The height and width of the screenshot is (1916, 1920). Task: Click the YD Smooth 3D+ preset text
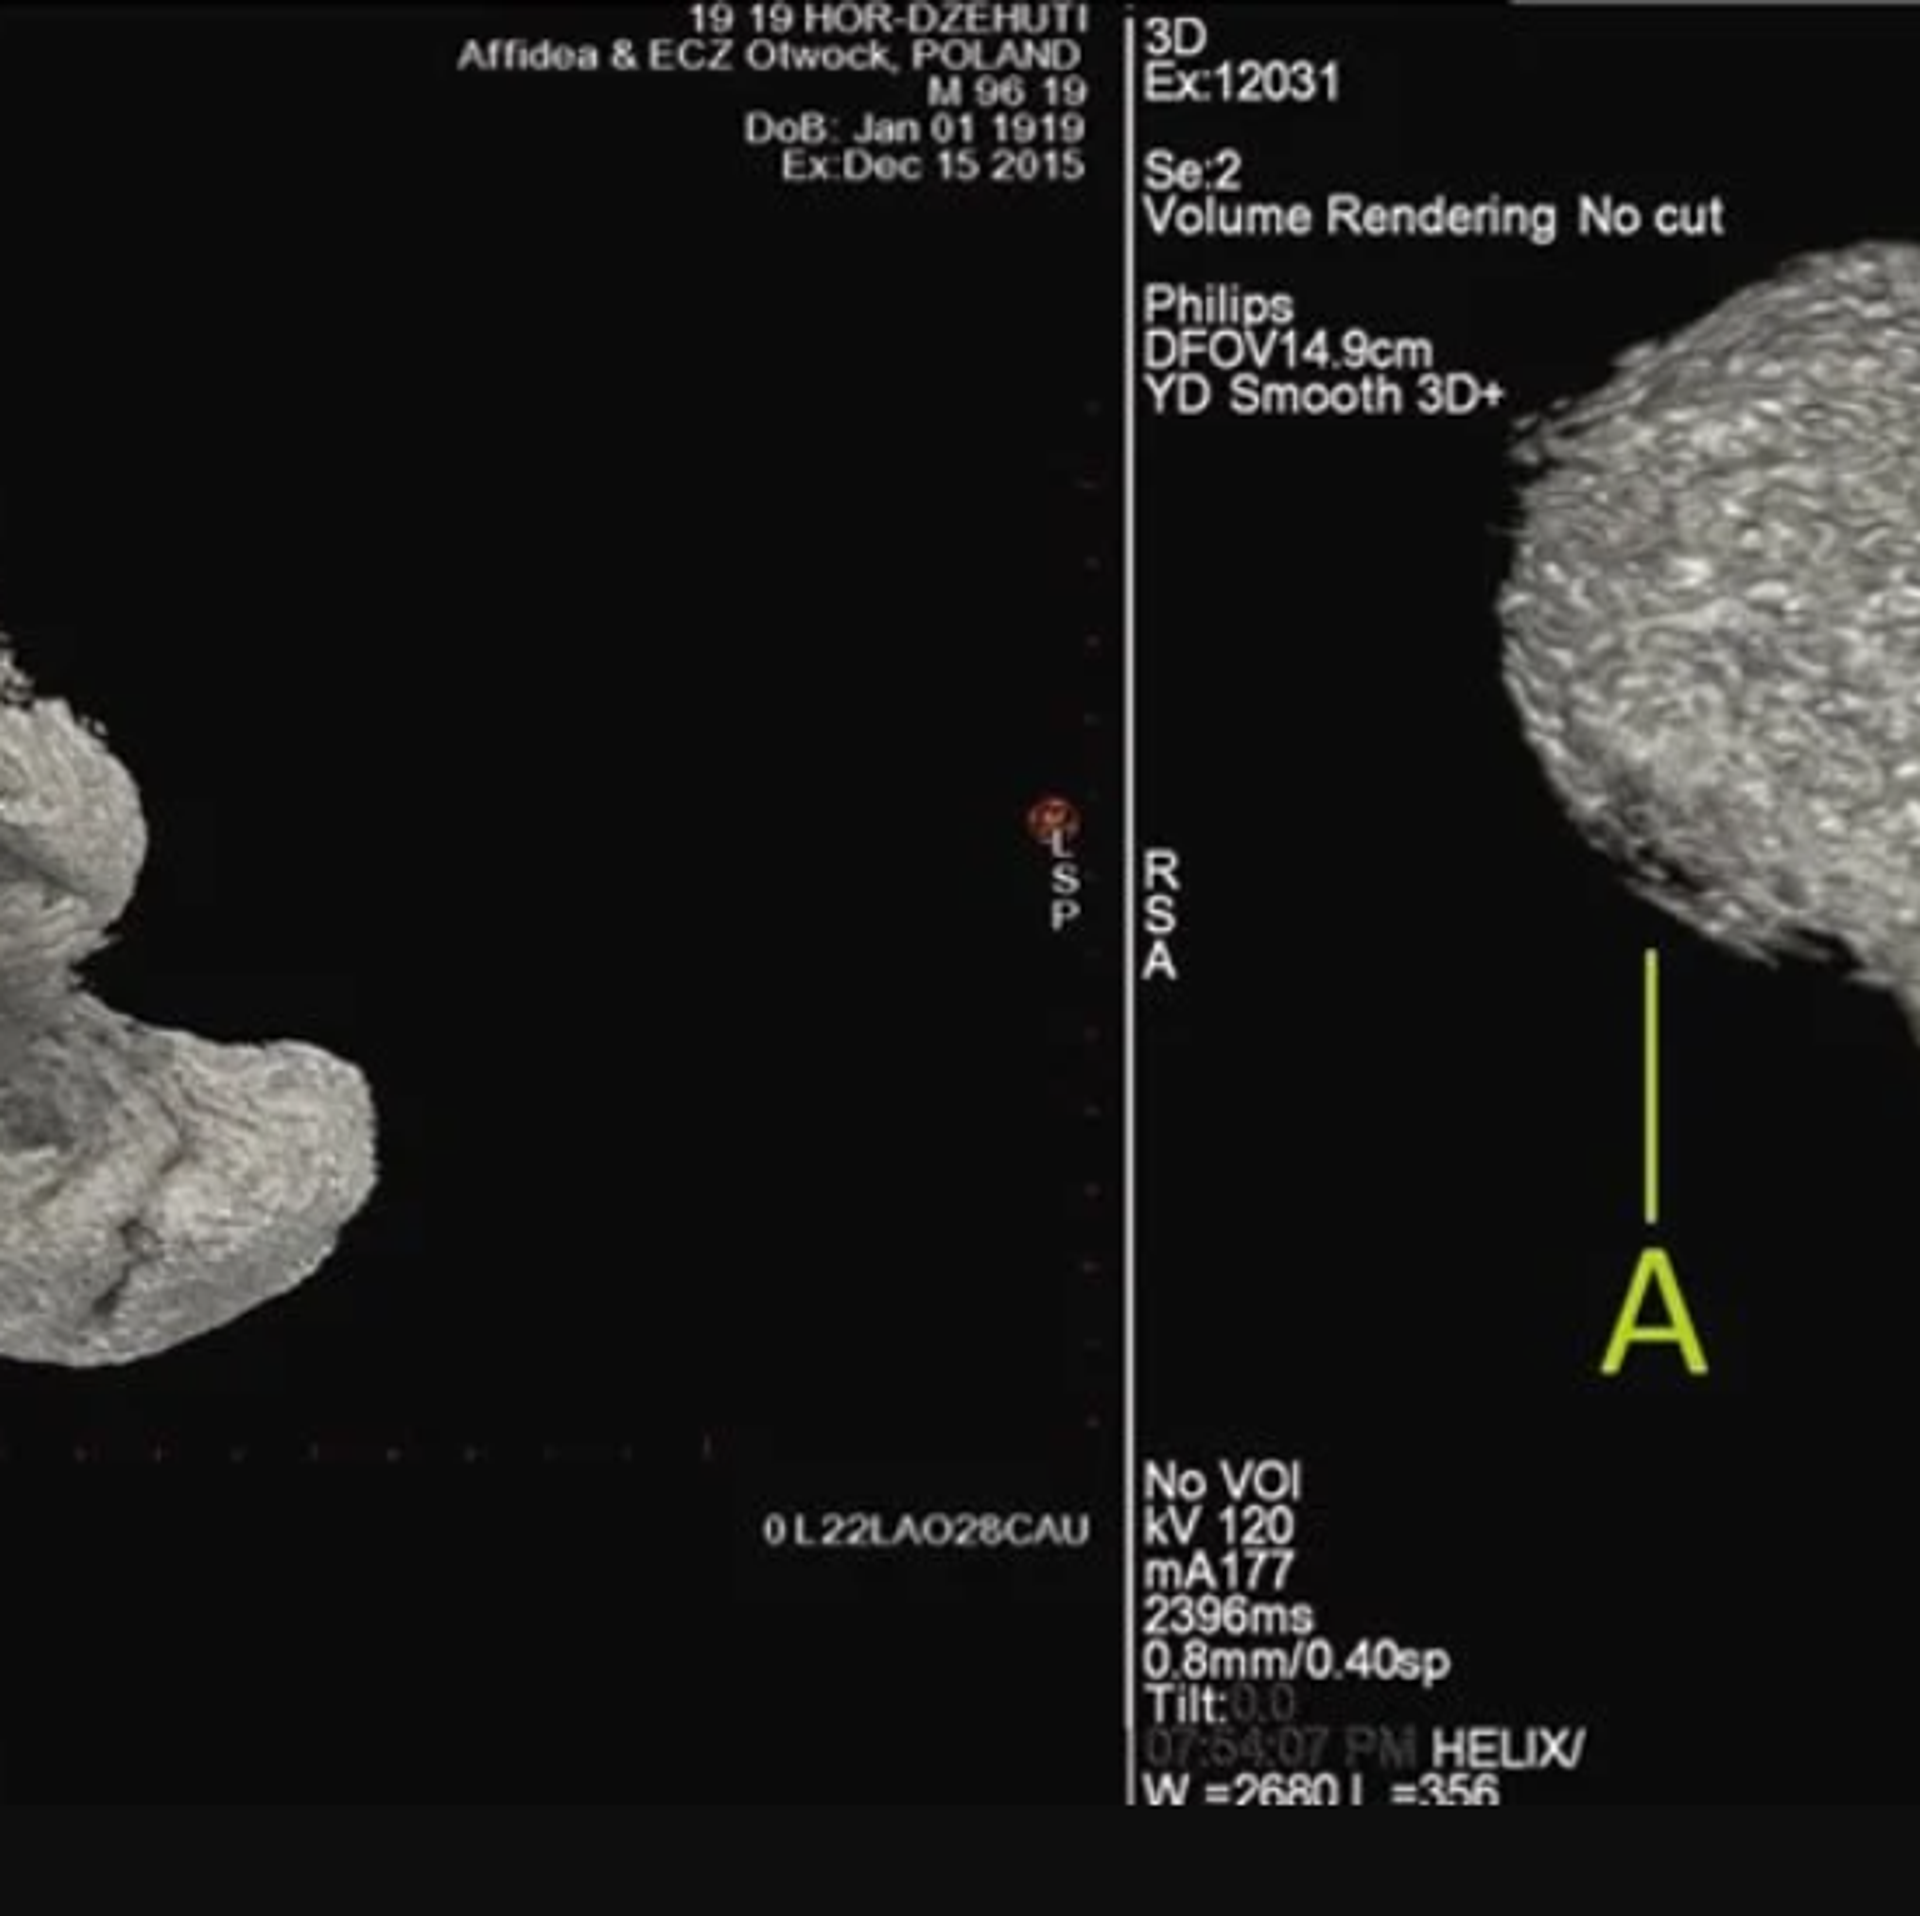[1323, 395]
